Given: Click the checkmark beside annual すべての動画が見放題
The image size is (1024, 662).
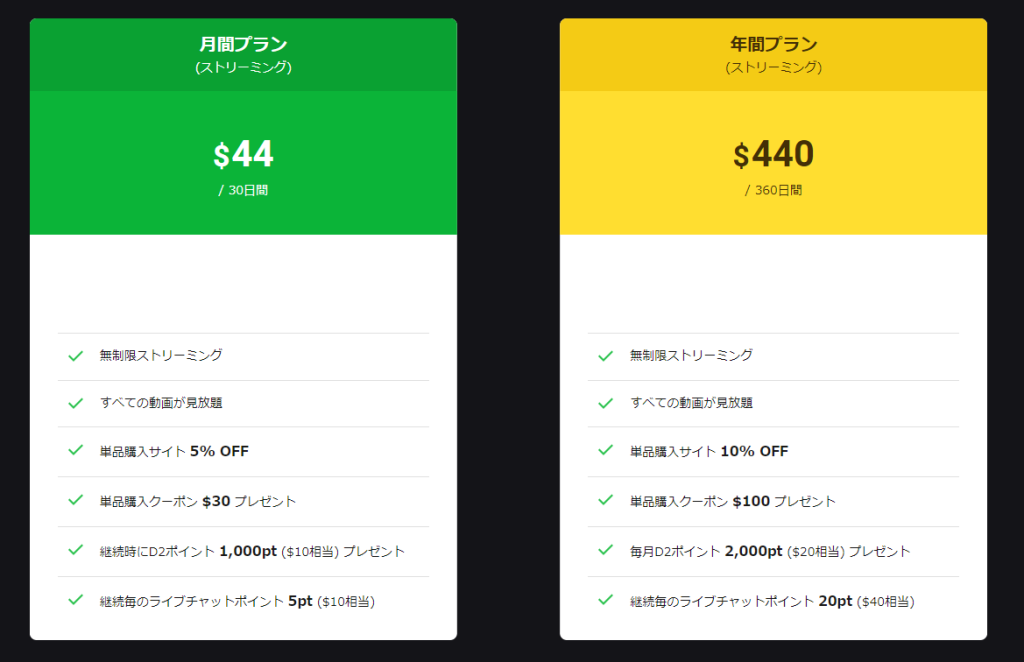Looking at the screenshot, I should (605, 403).
